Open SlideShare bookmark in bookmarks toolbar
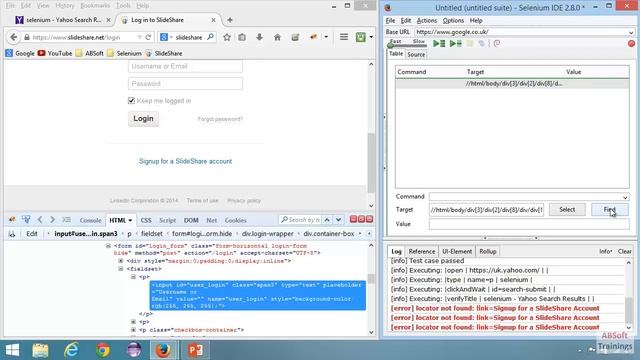Screen dimensions: 640x360 [164, 53]
